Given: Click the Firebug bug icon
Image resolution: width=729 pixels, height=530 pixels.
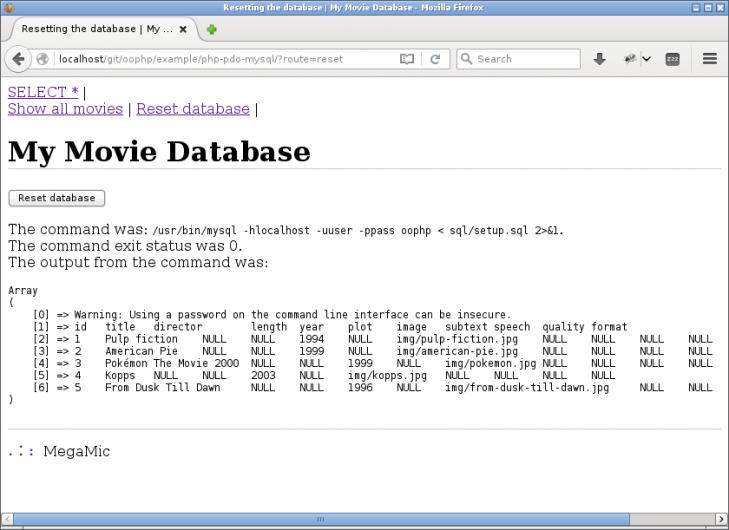Looking at the screenshot, I should pos(630,59).
